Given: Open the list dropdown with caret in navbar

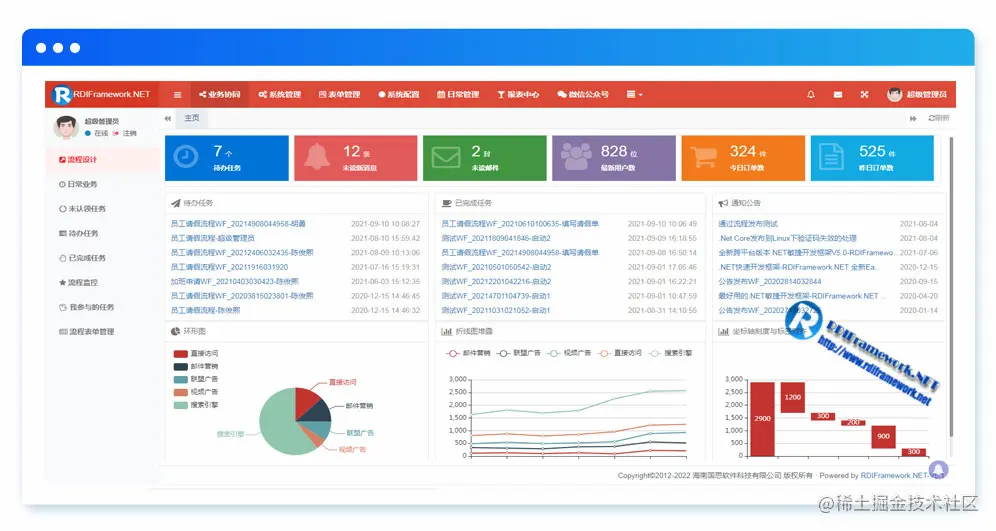Looking at the screenshot, I should pos(635,95).
